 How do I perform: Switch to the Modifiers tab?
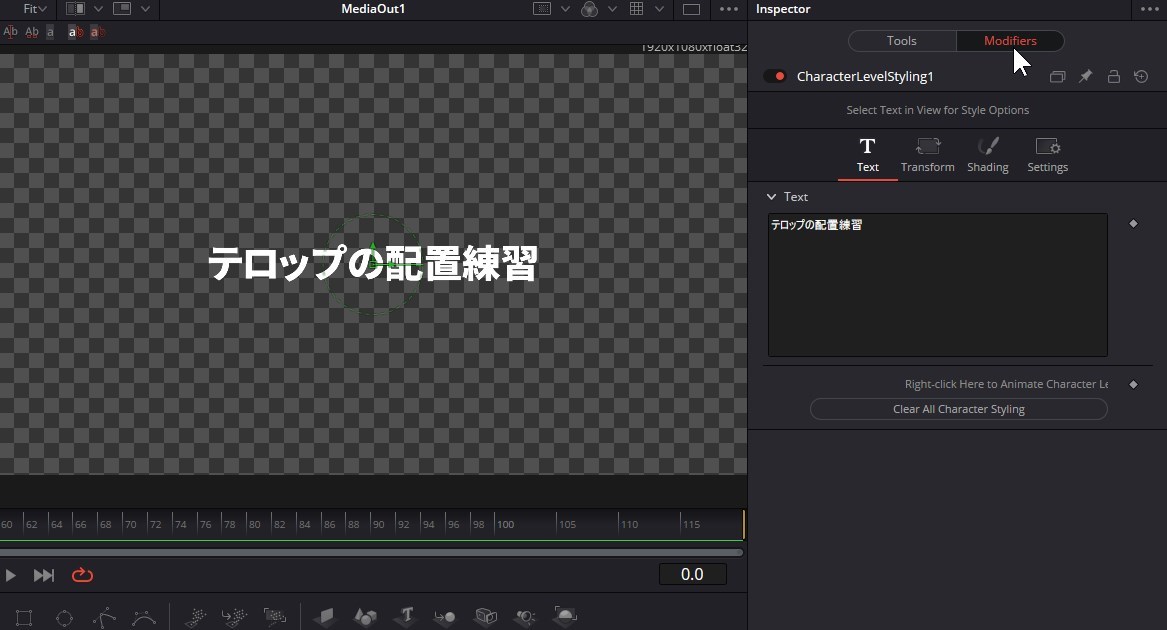1010,40
